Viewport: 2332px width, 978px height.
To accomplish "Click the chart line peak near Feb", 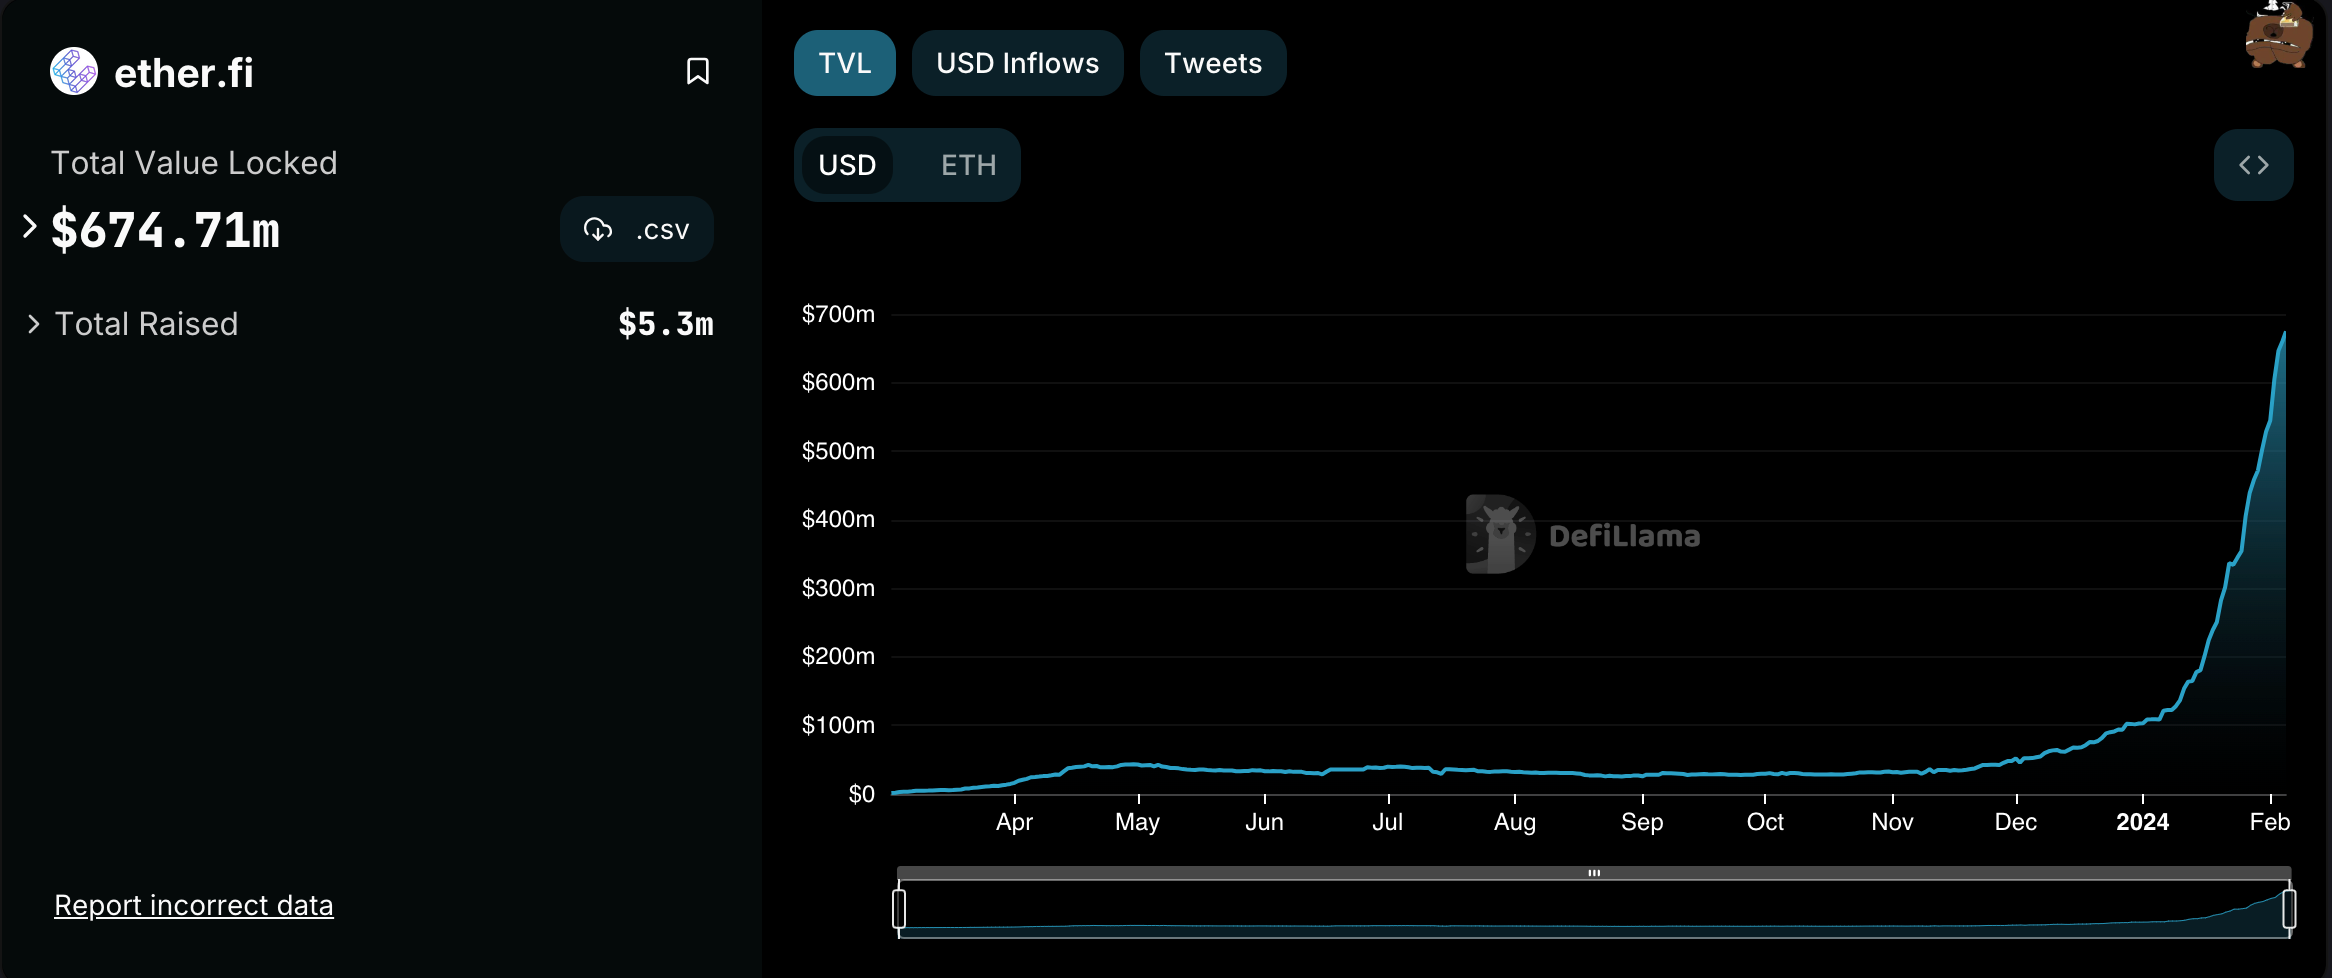I will point(2284,334).
